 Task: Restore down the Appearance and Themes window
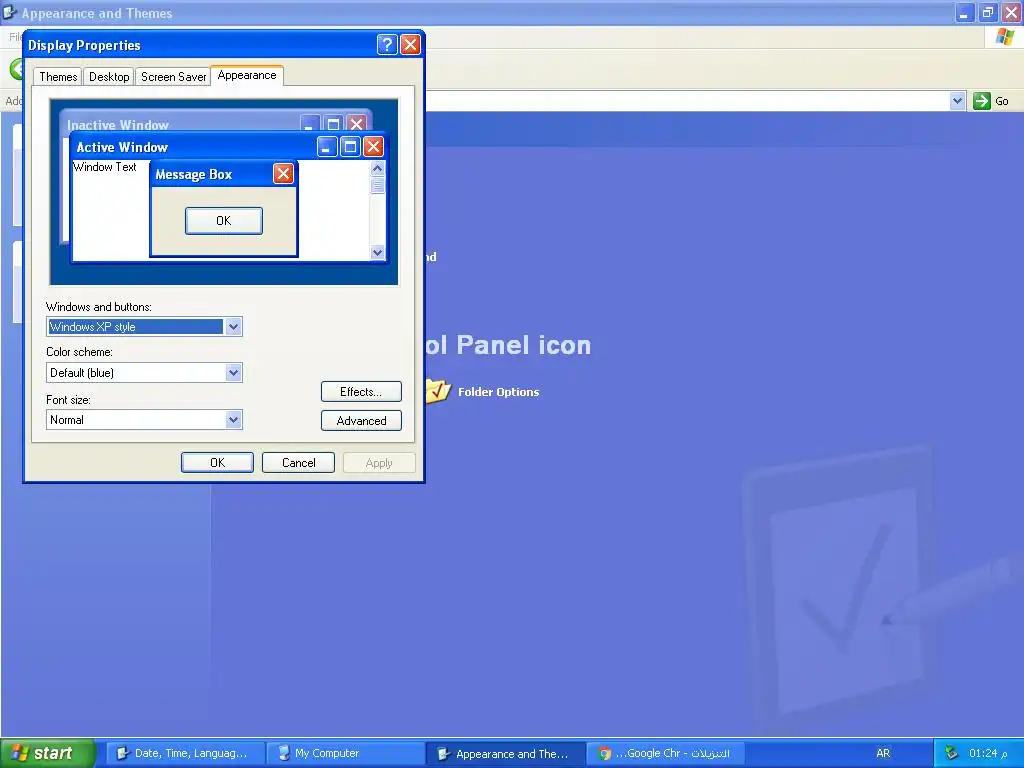coord(988,12)
